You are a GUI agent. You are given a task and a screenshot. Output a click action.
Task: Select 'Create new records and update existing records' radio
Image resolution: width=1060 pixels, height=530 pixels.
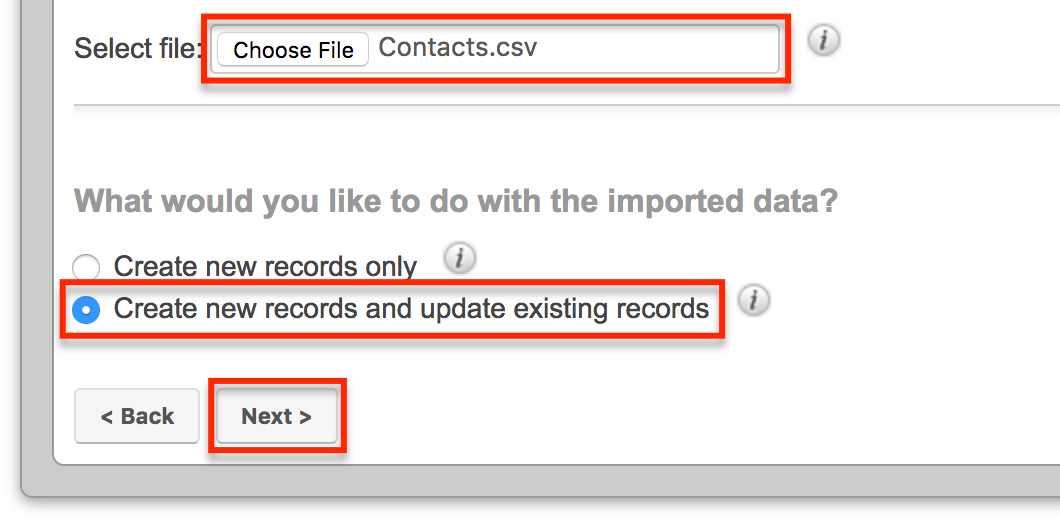87,310
